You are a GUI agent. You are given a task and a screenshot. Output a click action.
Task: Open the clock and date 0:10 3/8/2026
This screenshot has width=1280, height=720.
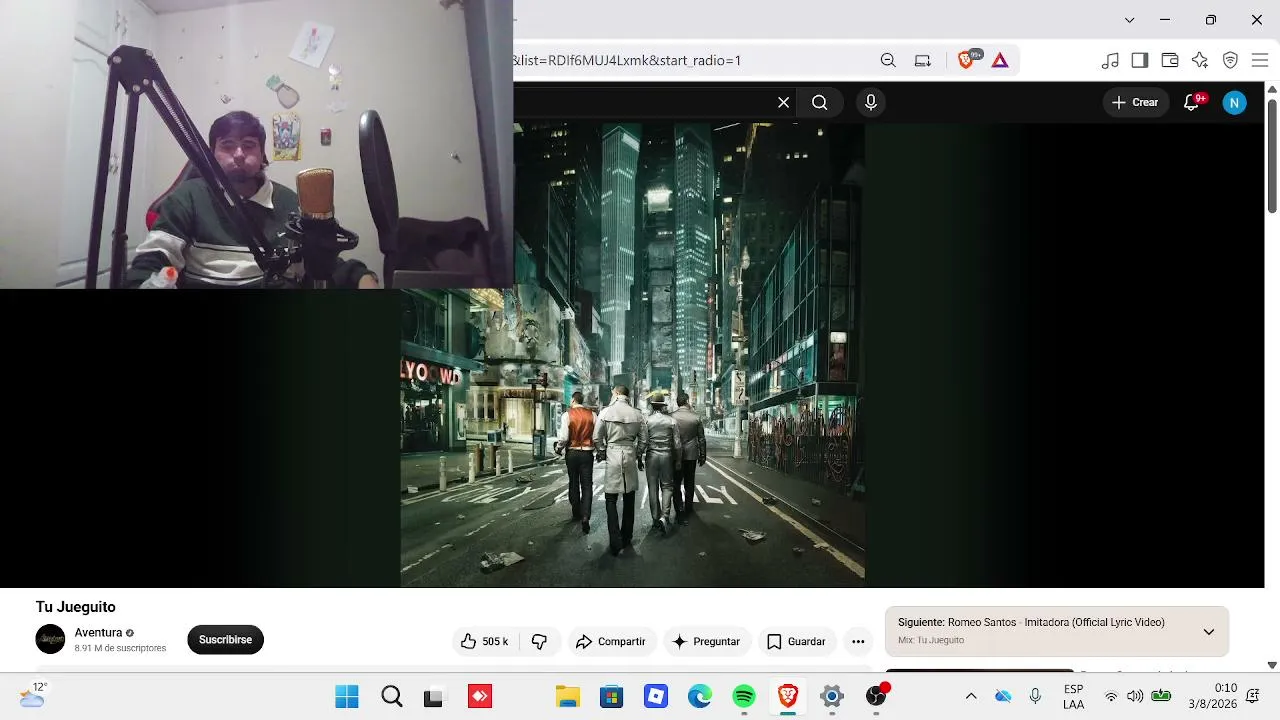pos(1212,697)
